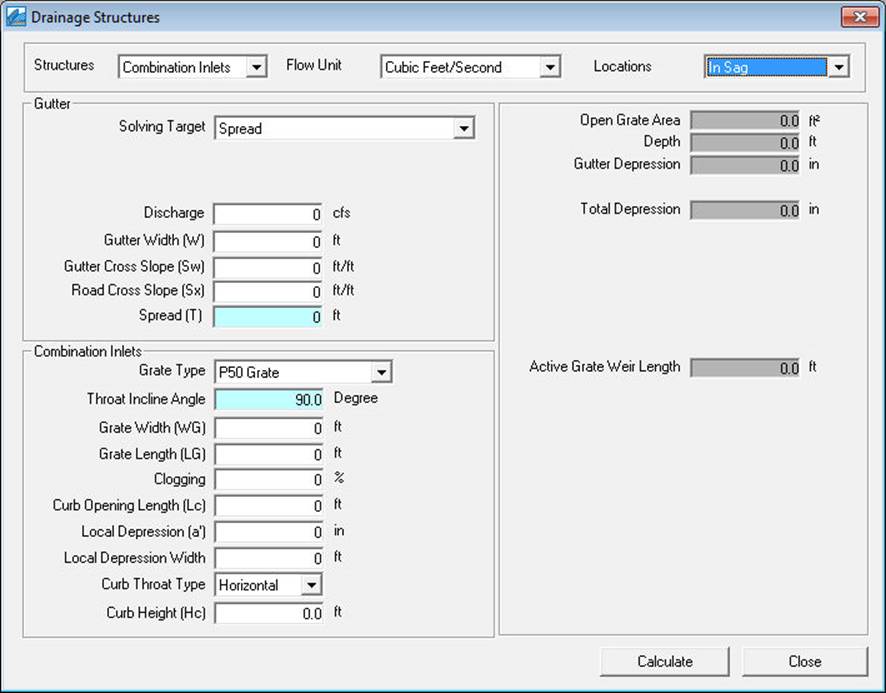Open the Structures dropdown showing Combination Inlets
The image size is (886, 693).
[x=256, y=66]
